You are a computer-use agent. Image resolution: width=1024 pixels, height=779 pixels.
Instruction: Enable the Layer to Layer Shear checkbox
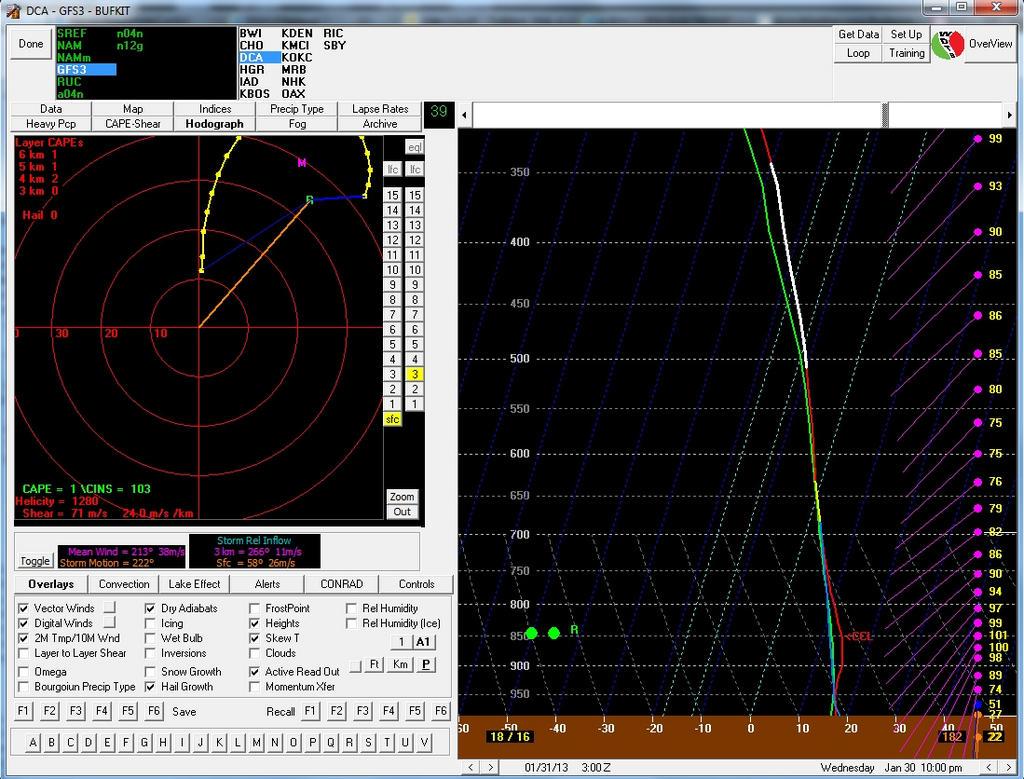tap(24, 653)
